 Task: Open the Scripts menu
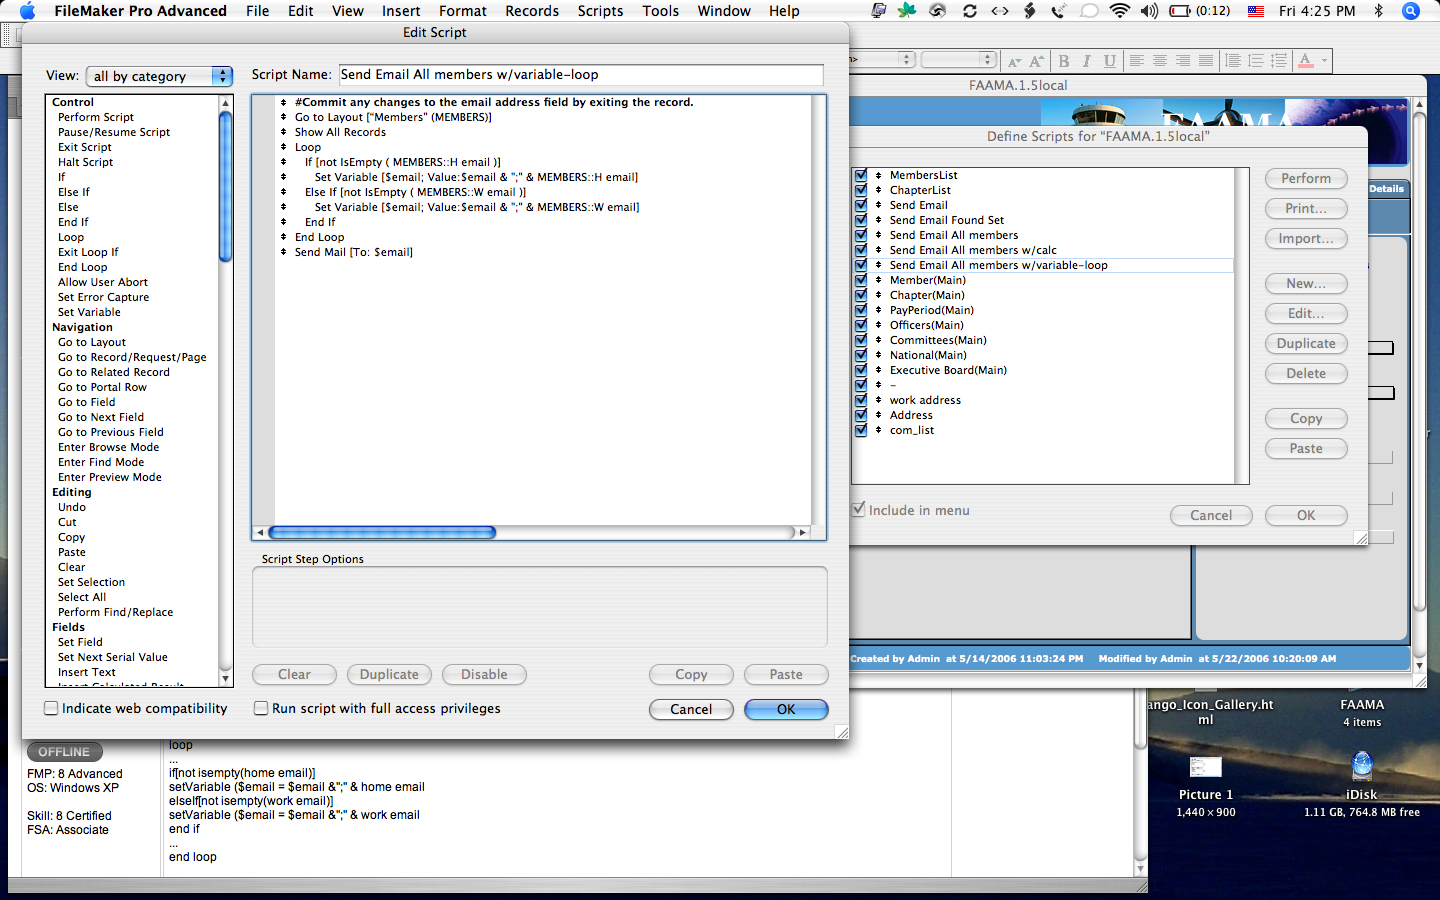coord(600,11)
